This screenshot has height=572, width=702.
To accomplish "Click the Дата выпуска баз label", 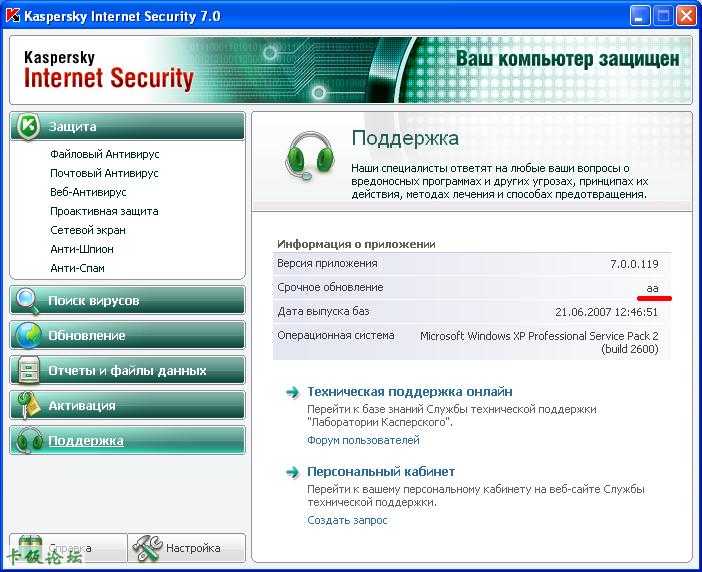I will click(x=323, y=312).
